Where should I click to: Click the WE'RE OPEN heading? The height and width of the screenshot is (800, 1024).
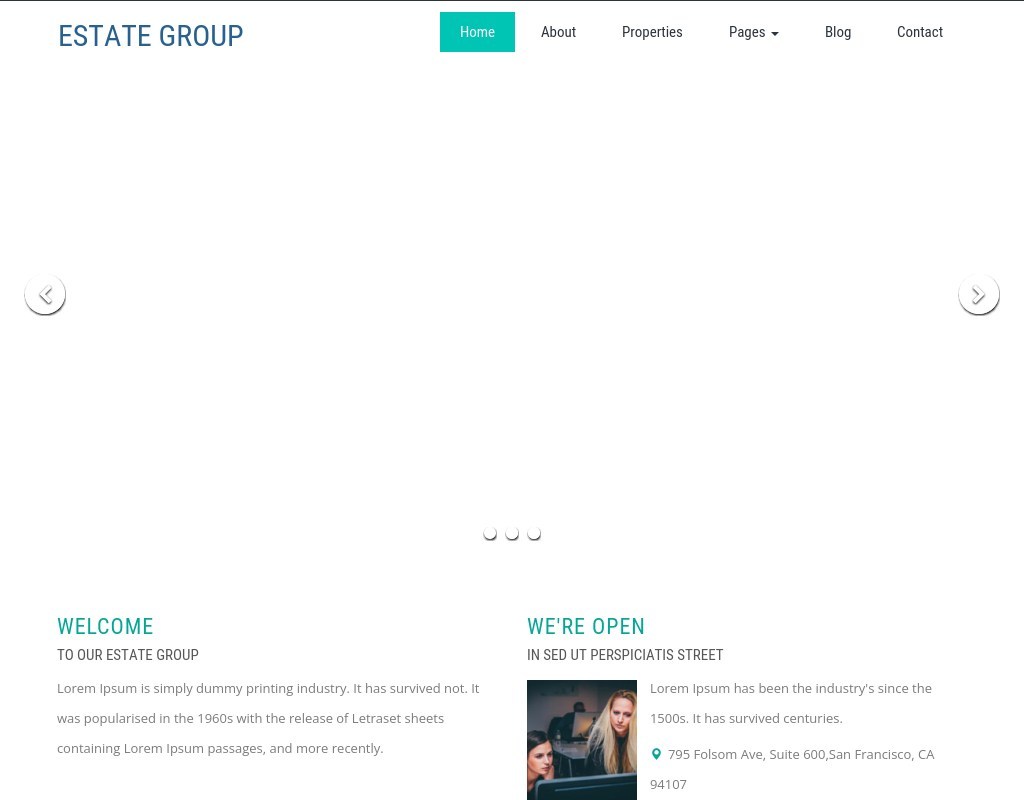[x=586, y=627]
